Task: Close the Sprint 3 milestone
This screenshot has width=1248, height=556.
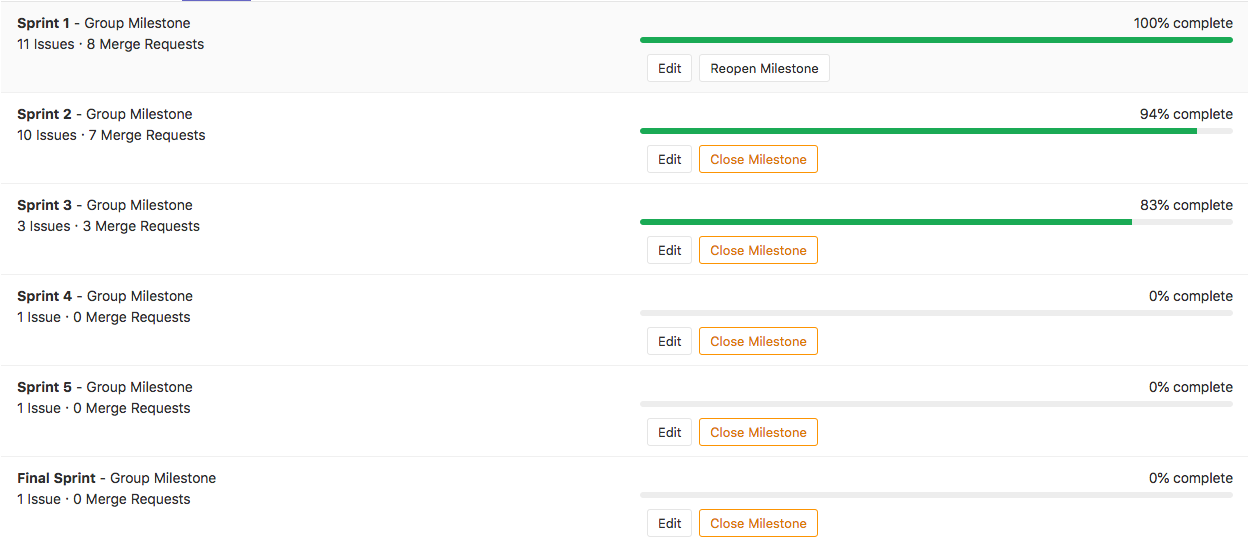Action: 758,251
